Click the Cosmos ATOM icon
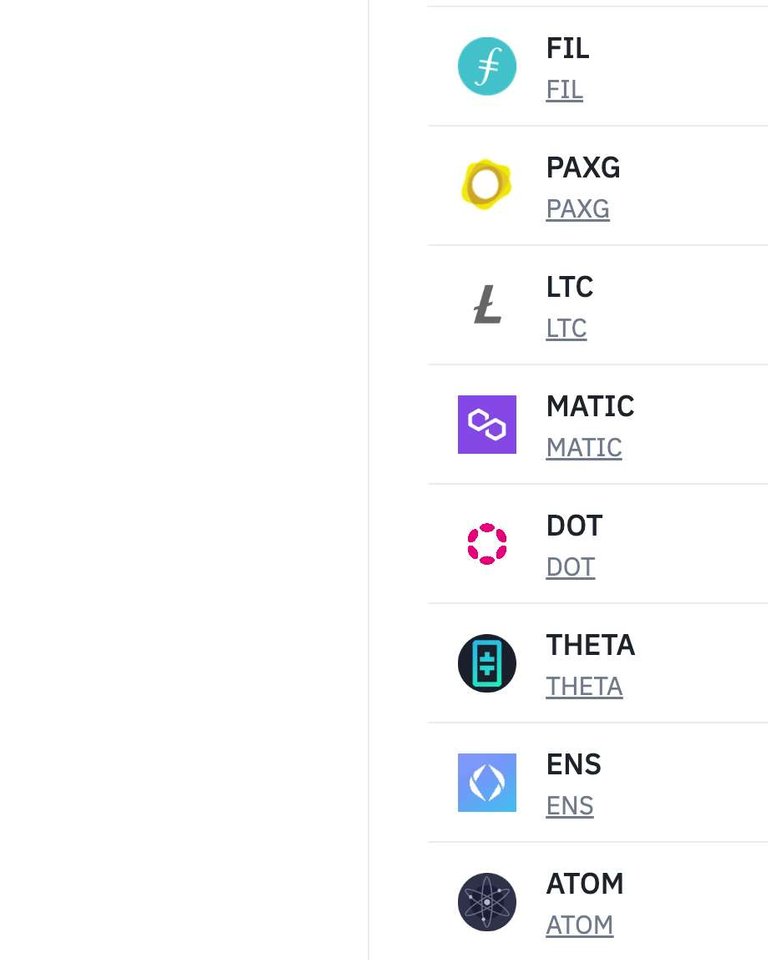 click(487, 902)
